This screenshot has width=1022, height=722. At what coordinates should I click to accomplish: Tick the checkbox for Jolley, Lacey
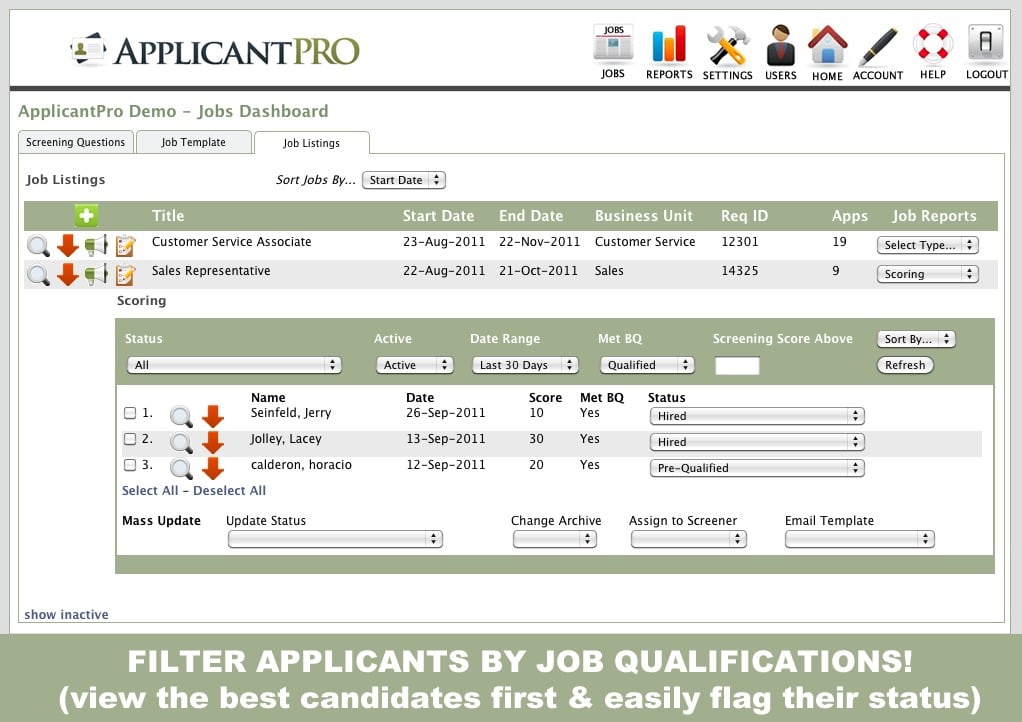coord(129,439)
